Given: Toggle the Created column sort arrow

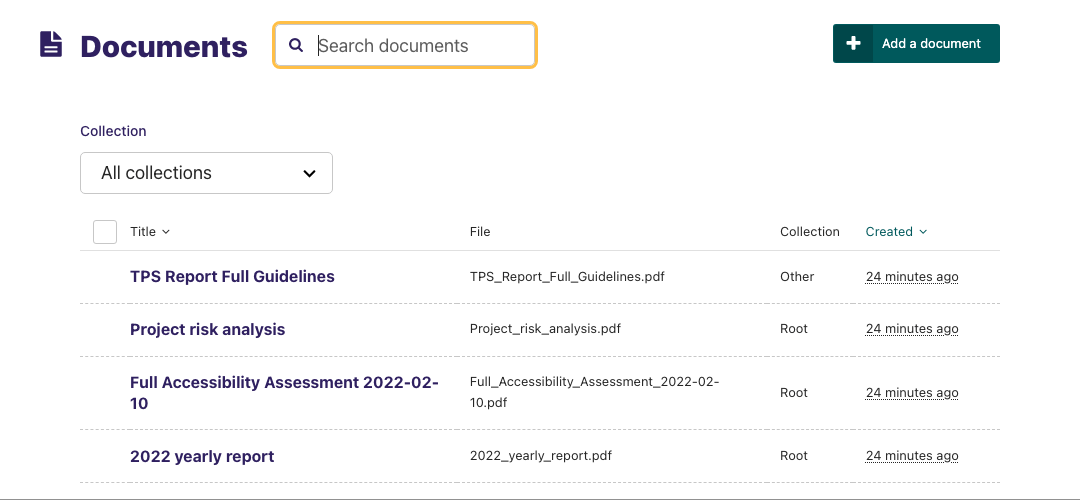Looking at the screenshot, I should 923,232.
